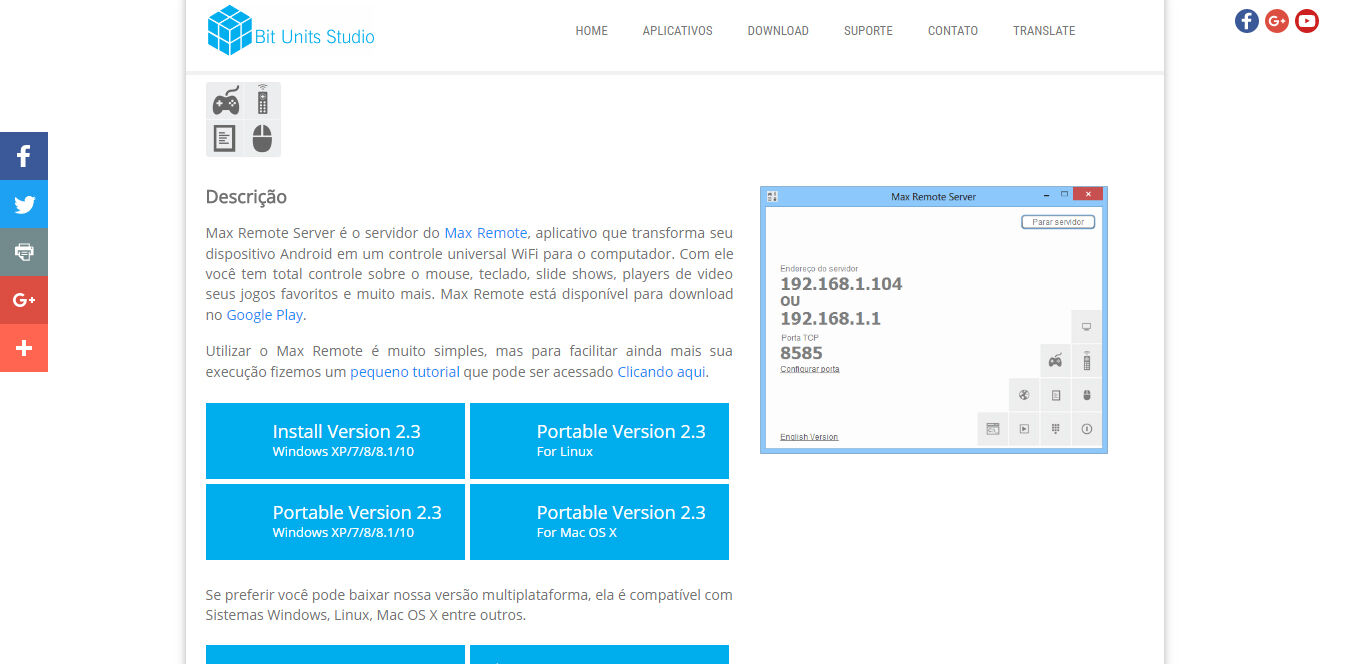Go to the HOME menu item
This screenshot has height=664, width=1348.
592,31
